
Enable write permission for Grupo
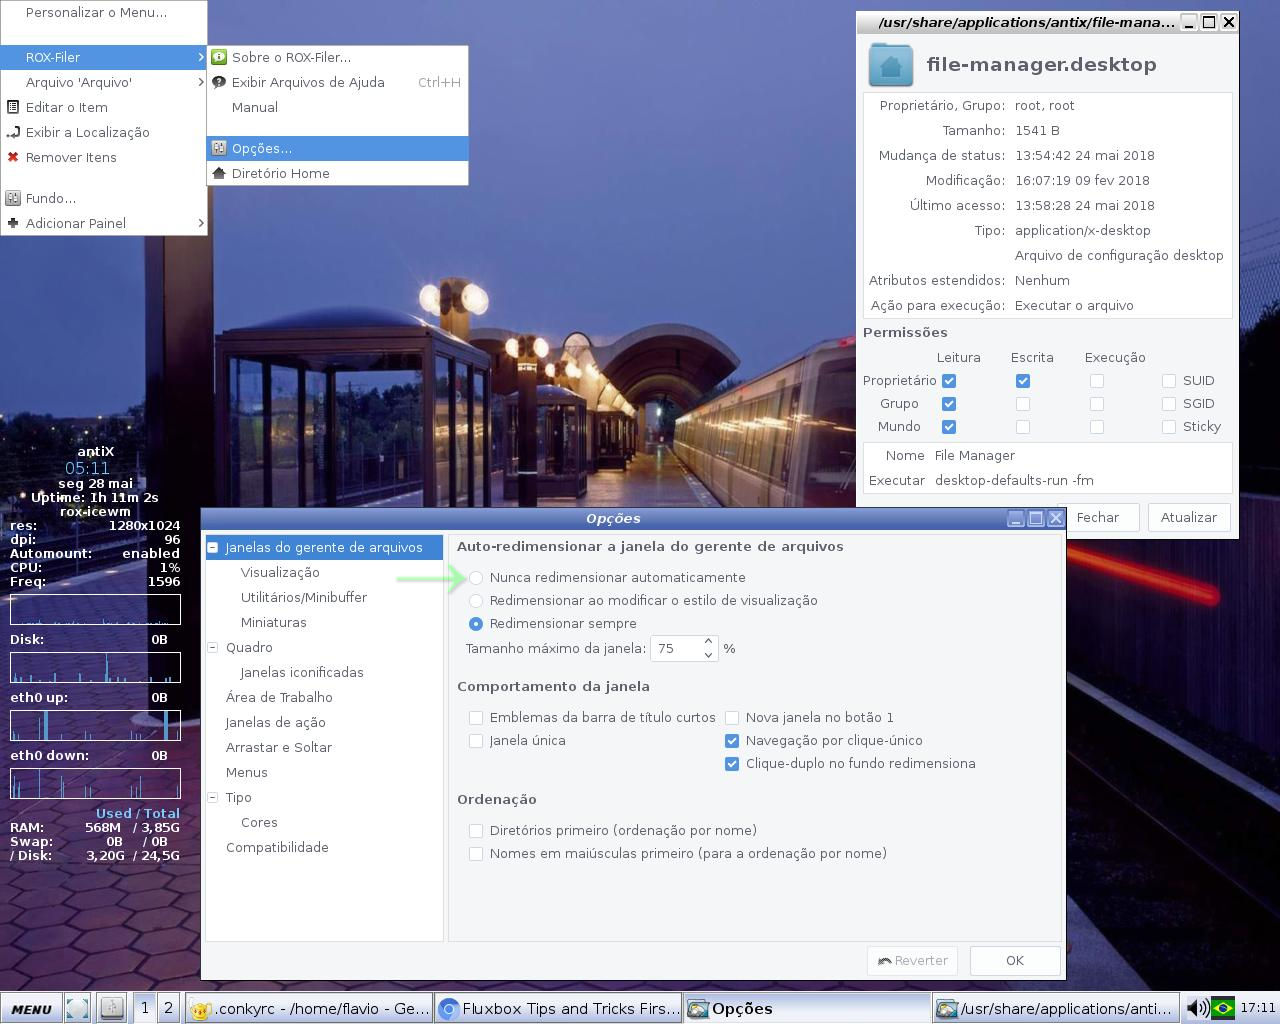click(1023, 403)
